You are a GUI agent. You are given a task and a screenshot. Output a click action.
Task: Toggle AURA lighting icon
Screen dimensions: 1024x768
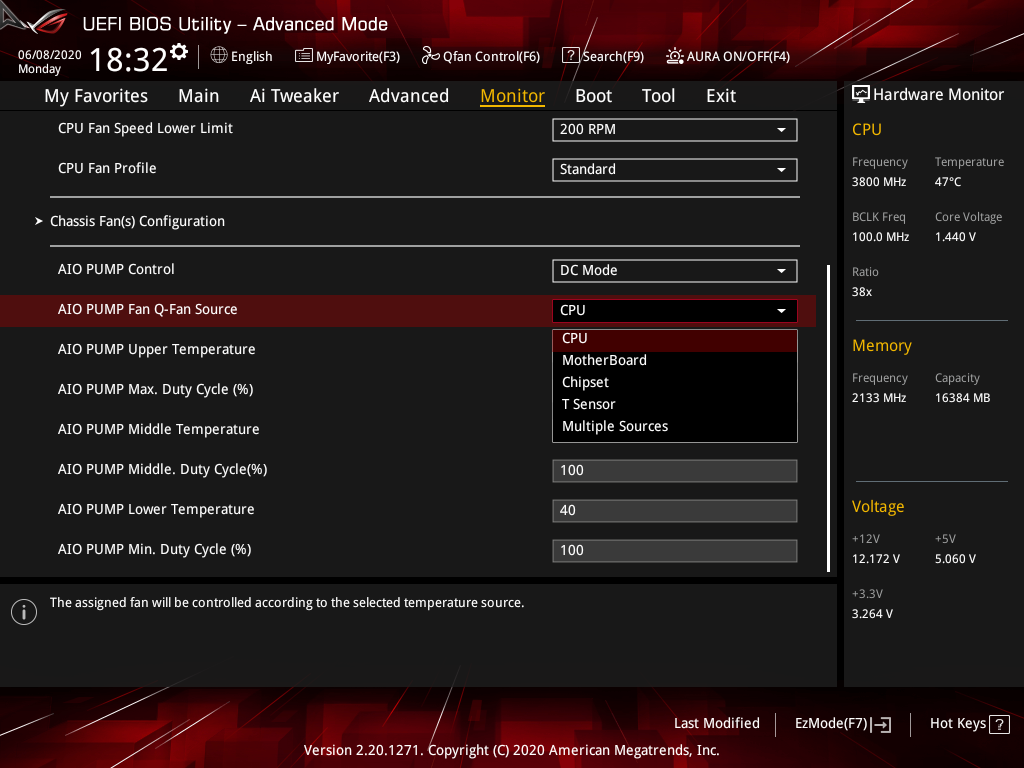pyautogui.click(x=675, y=56)
